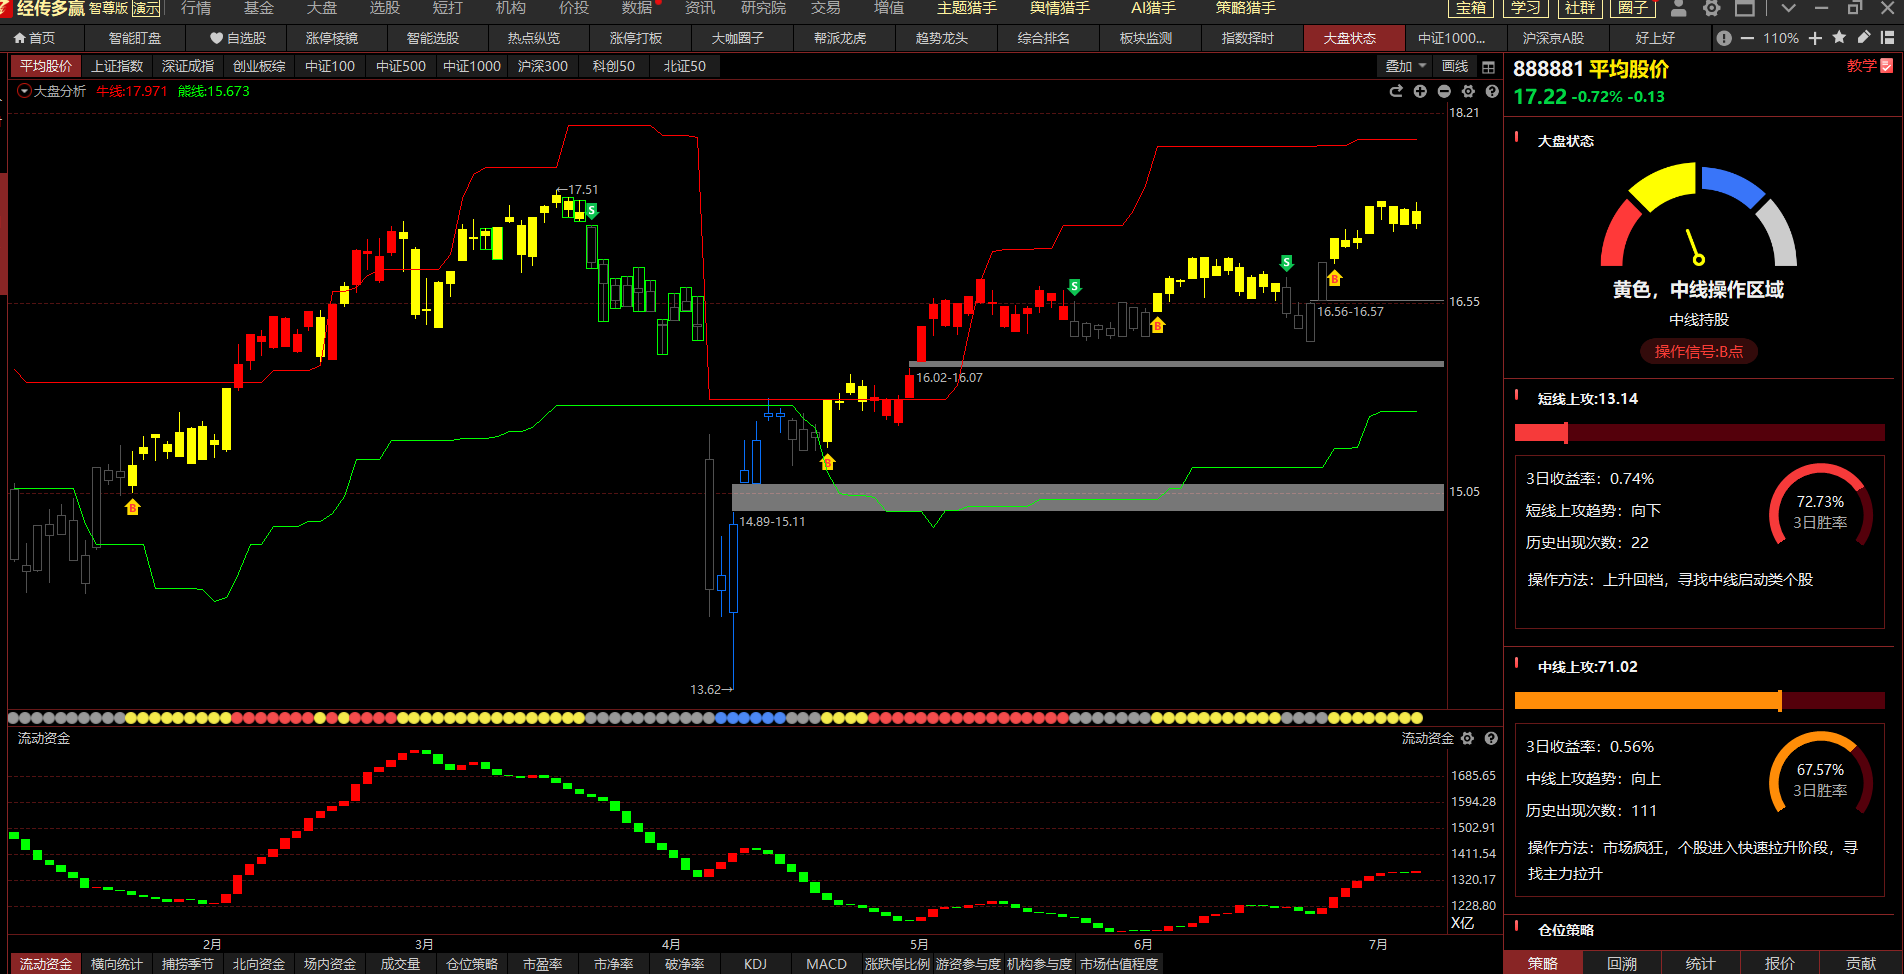Switch to the 上证指数 index tab
This screenshot has width=1904, height=974.
pos(117,66)
